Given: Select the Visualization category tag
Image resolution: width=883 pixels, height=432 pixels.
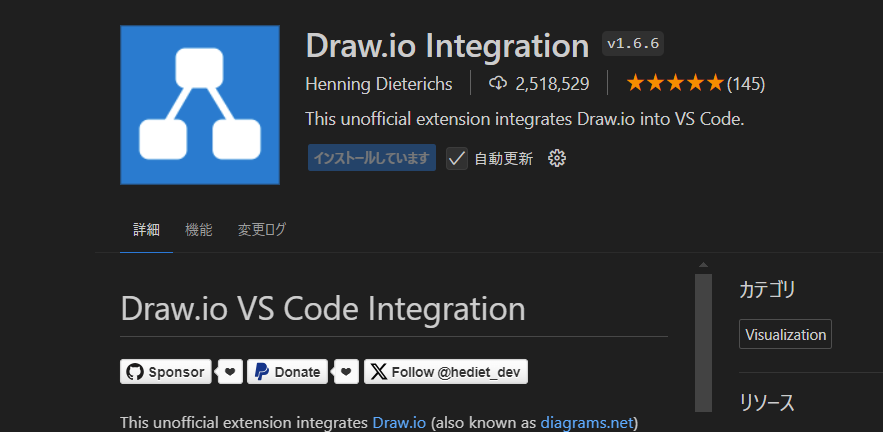Looking at the screenshot, I should pyautogui.click(x=786, y=335).
